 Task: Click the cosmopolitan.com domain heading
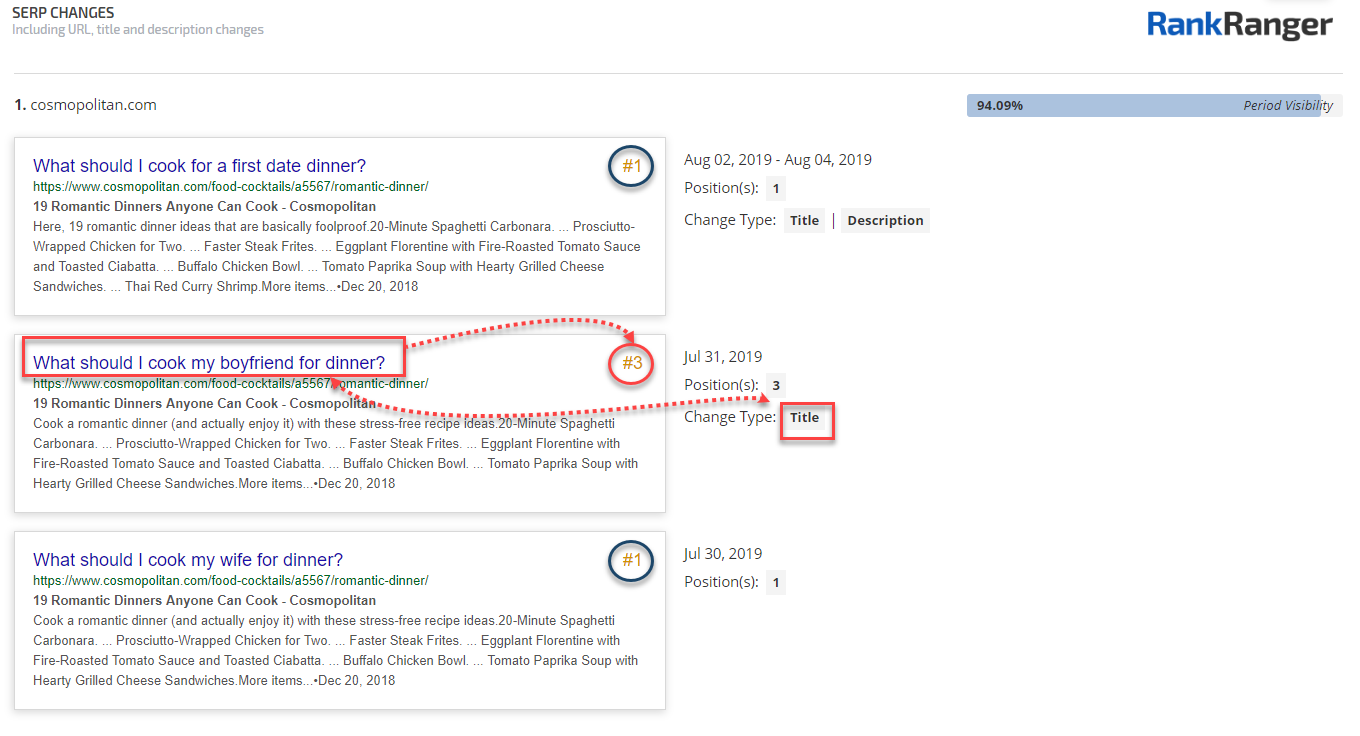[92, 105]
